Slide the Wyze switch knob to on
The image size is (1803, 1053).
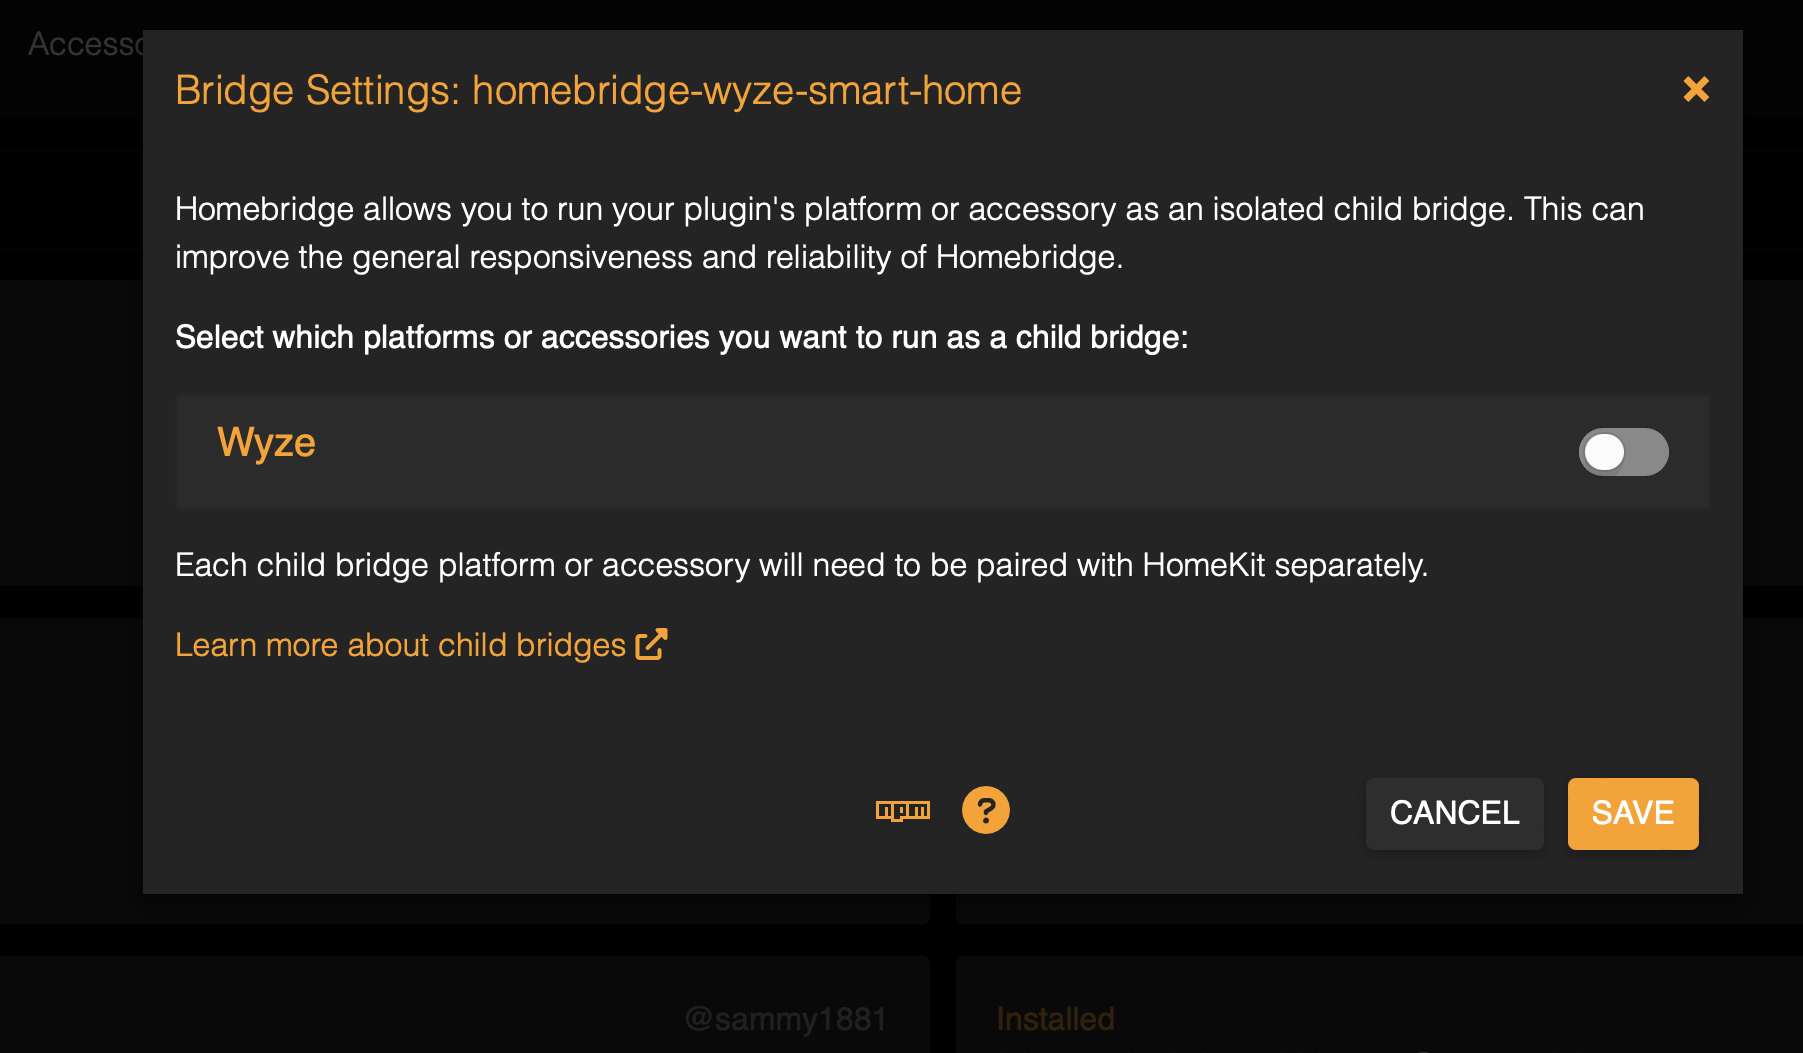[x=1605, y=452]
